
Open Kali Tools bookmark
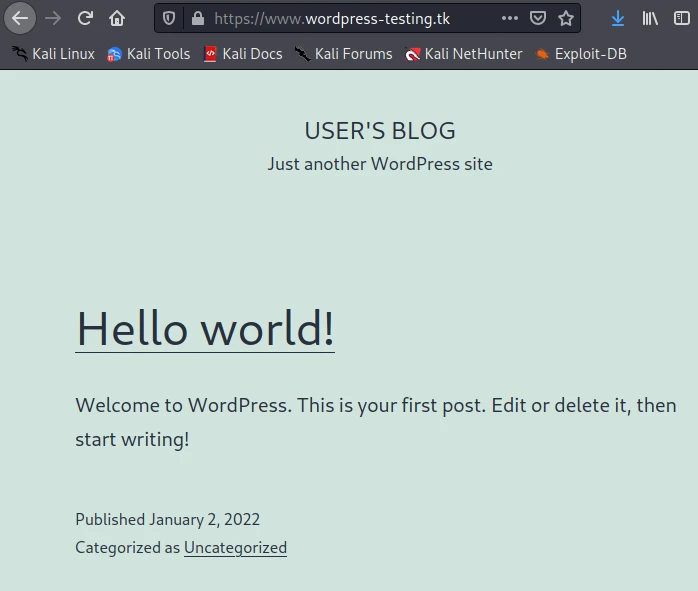point(148,54)
